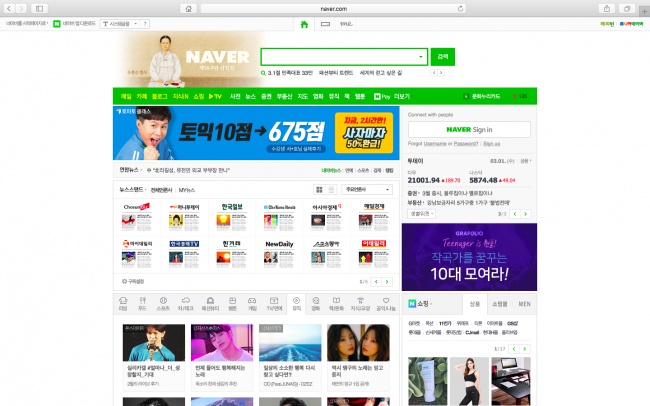Click the green Naver home icon
Screen dimensions: 650x406
(305, 23)
